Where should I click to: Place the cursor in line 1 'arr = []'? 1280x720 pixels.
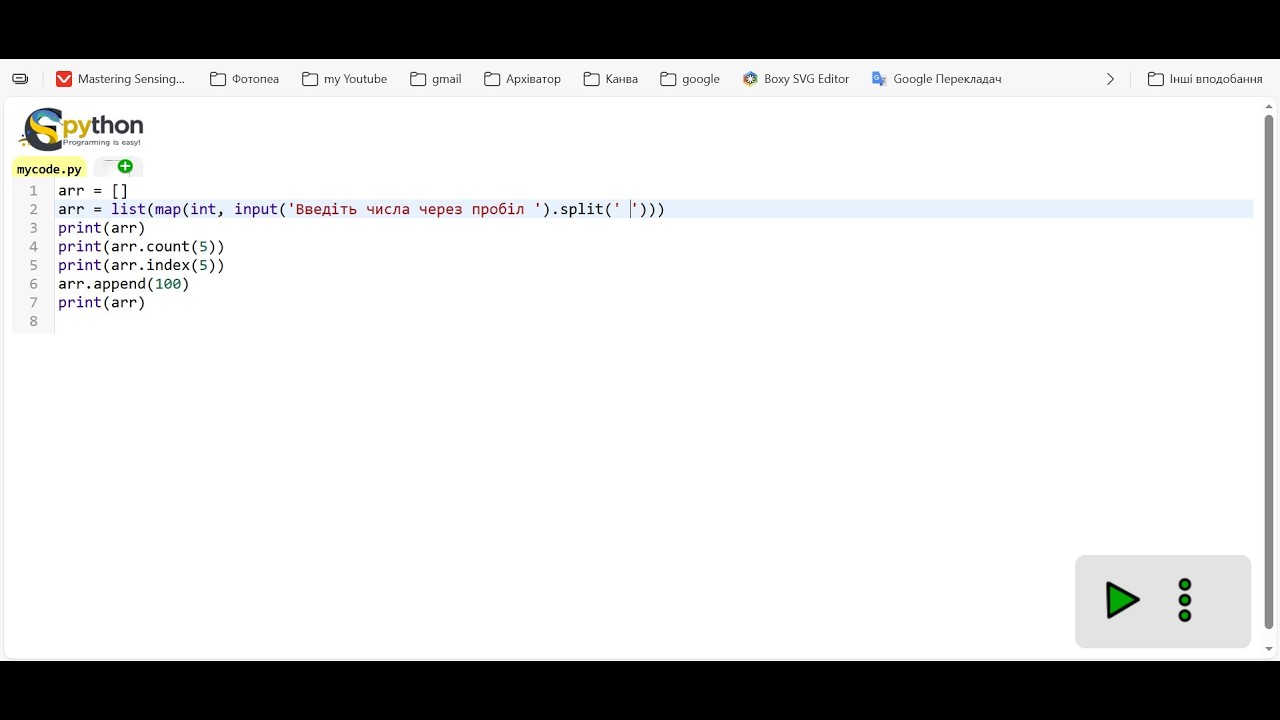coord(93,190)
